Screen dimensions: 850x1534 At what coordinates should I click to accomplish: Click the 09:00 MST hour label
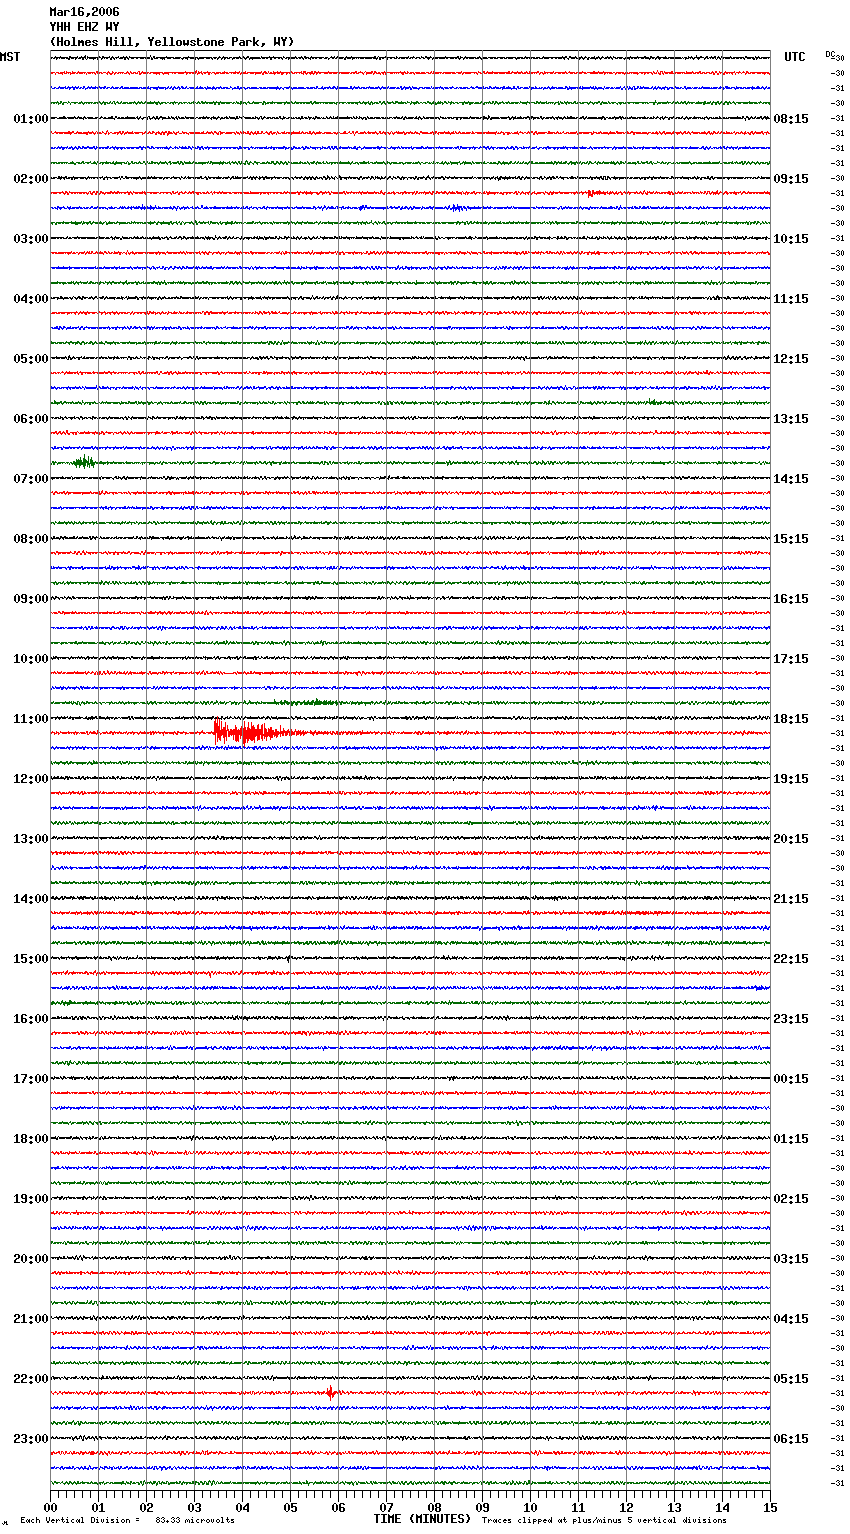31,599
